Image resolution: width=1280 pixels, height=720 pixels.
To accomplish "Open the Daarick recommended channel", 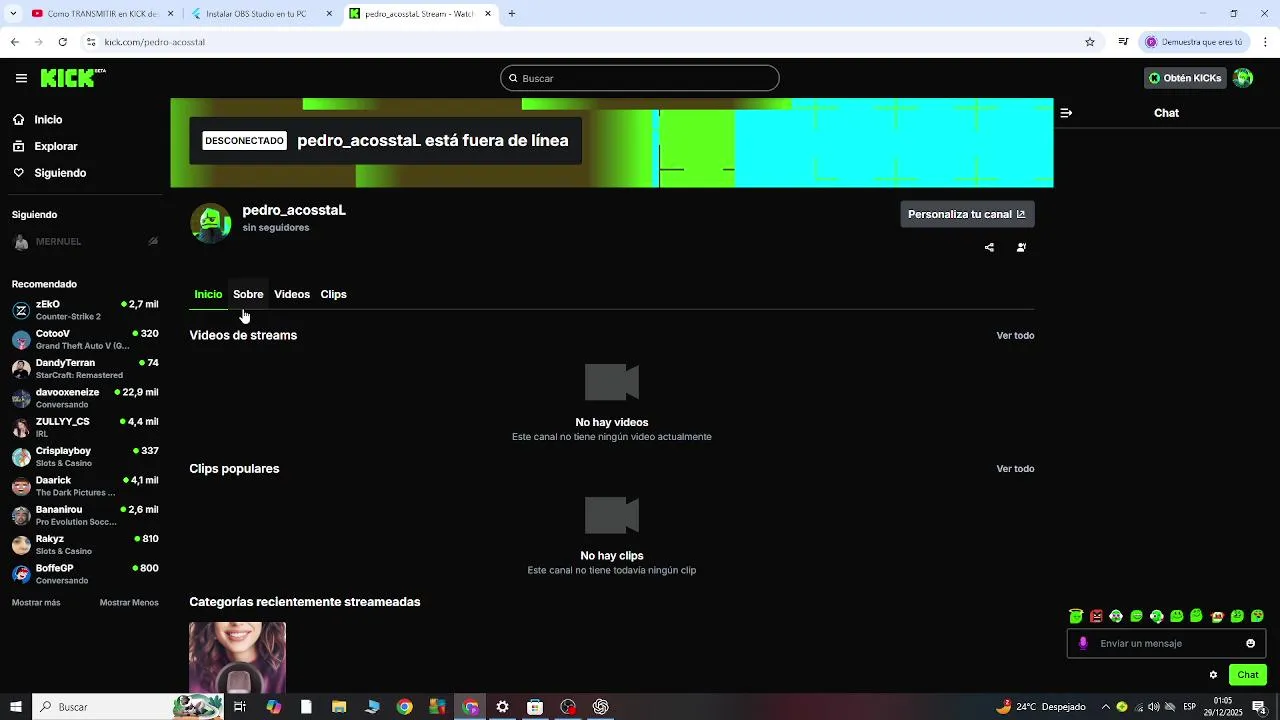I will click(85, 486).
